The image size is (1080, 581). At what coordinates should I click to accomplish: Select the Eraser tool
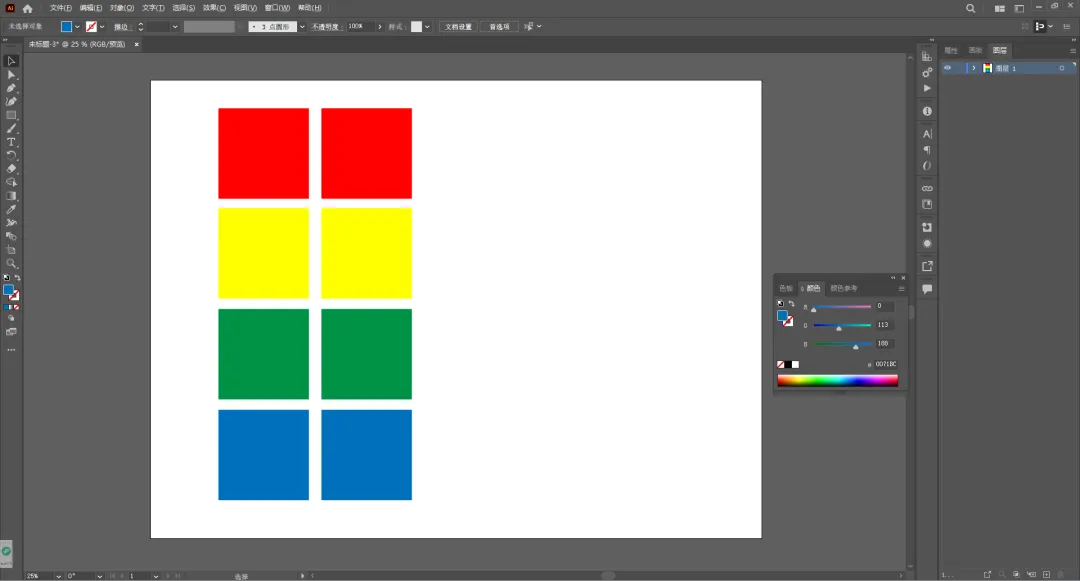11,169
